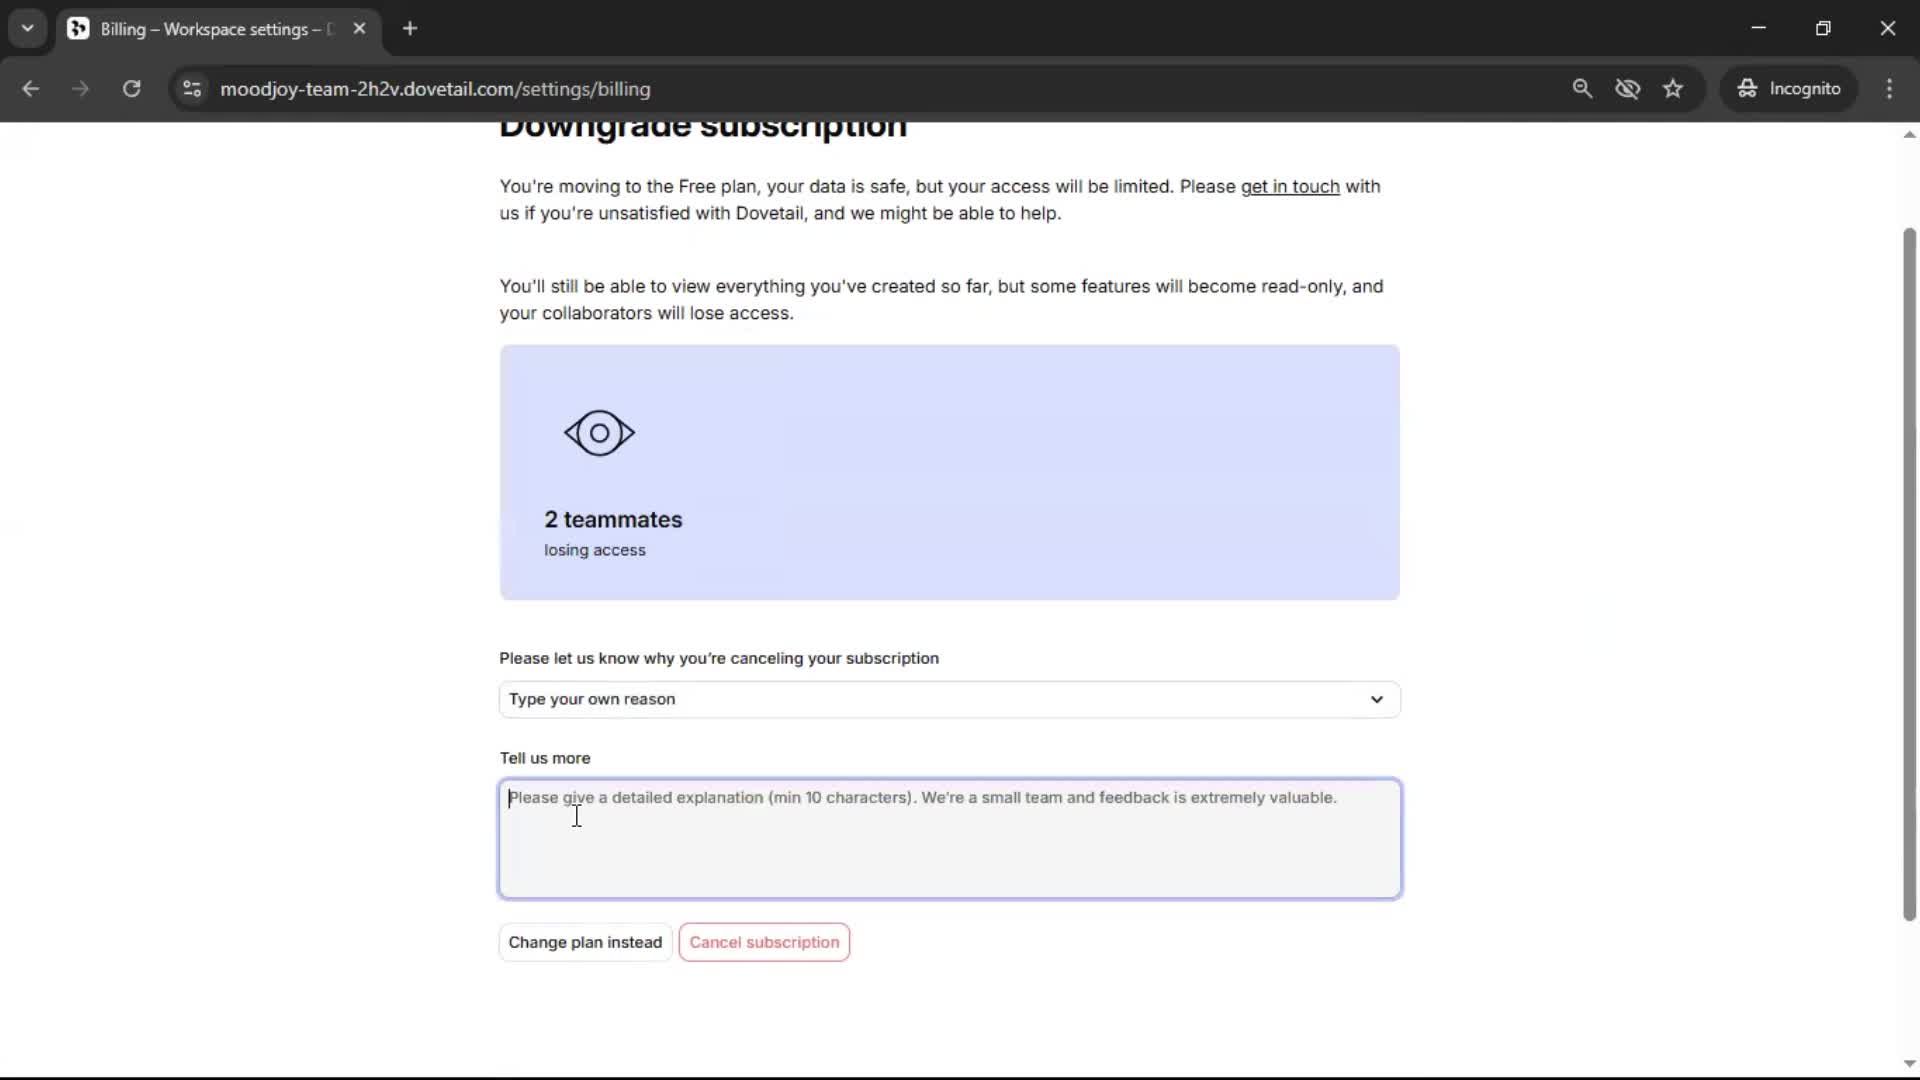Click third-party cookies blocked eye icon

pos(1627,89)
